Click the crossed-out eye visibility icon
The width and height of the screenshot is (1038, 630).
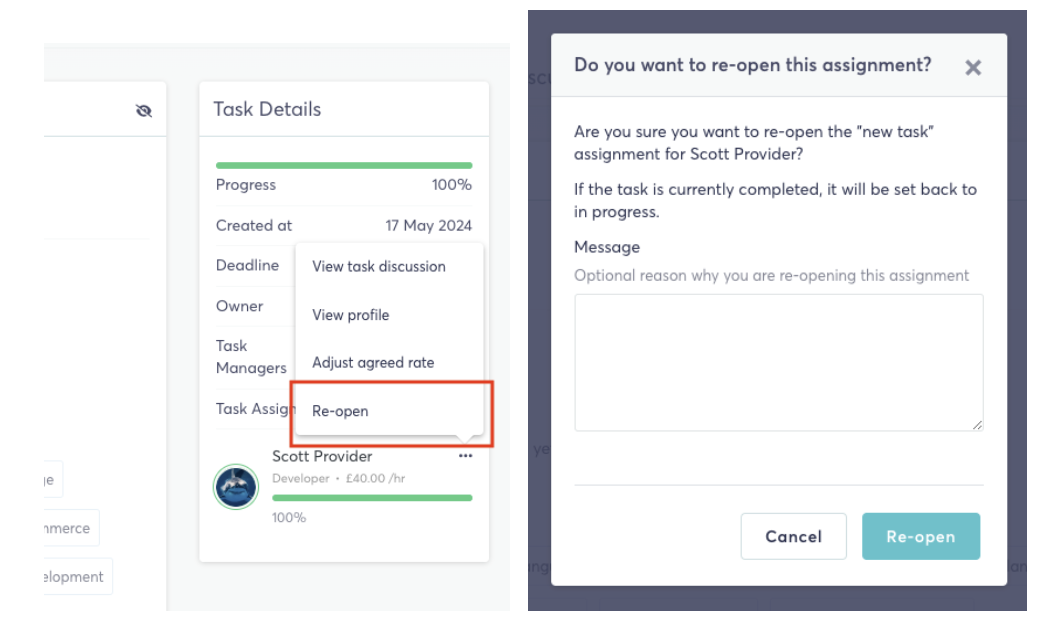click(144, 111)
